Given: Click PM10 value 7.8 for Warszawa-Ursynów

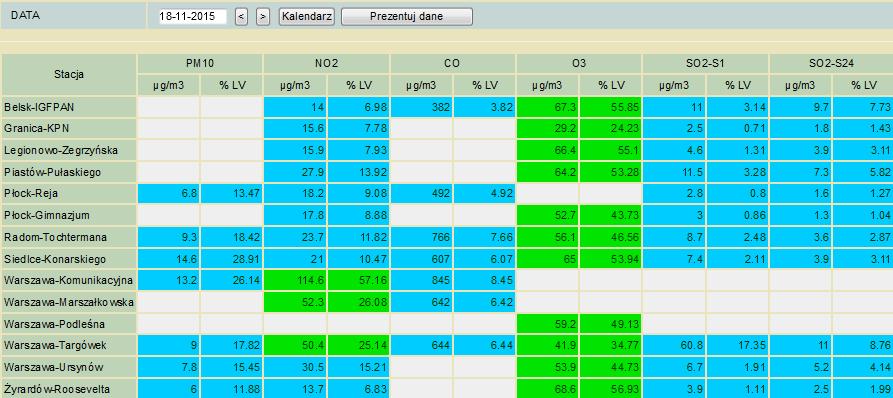Looking at the screenshot, I should 169,368.
